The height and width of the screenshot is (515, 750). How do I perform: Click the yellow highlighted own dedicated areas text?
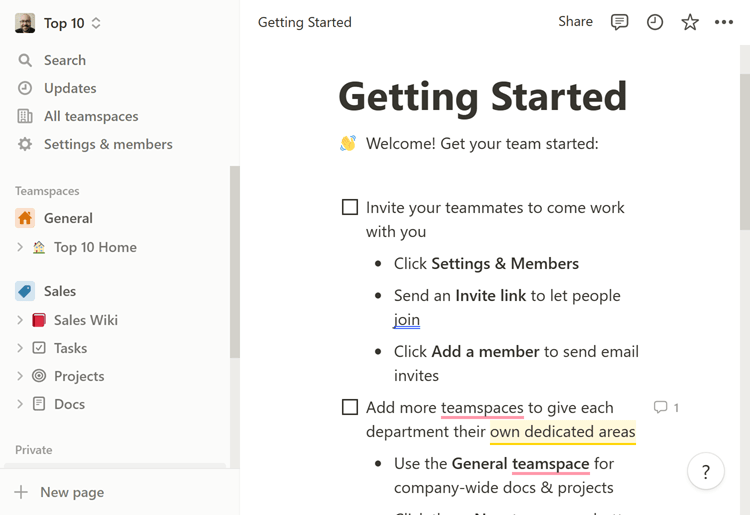(562, 432)
